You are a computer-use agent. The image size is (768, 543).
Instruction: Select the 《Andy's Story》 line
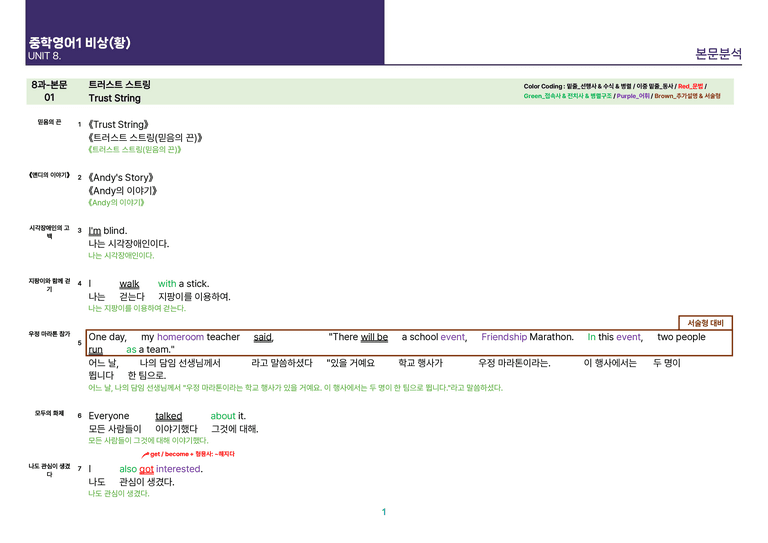pos(120,177)
